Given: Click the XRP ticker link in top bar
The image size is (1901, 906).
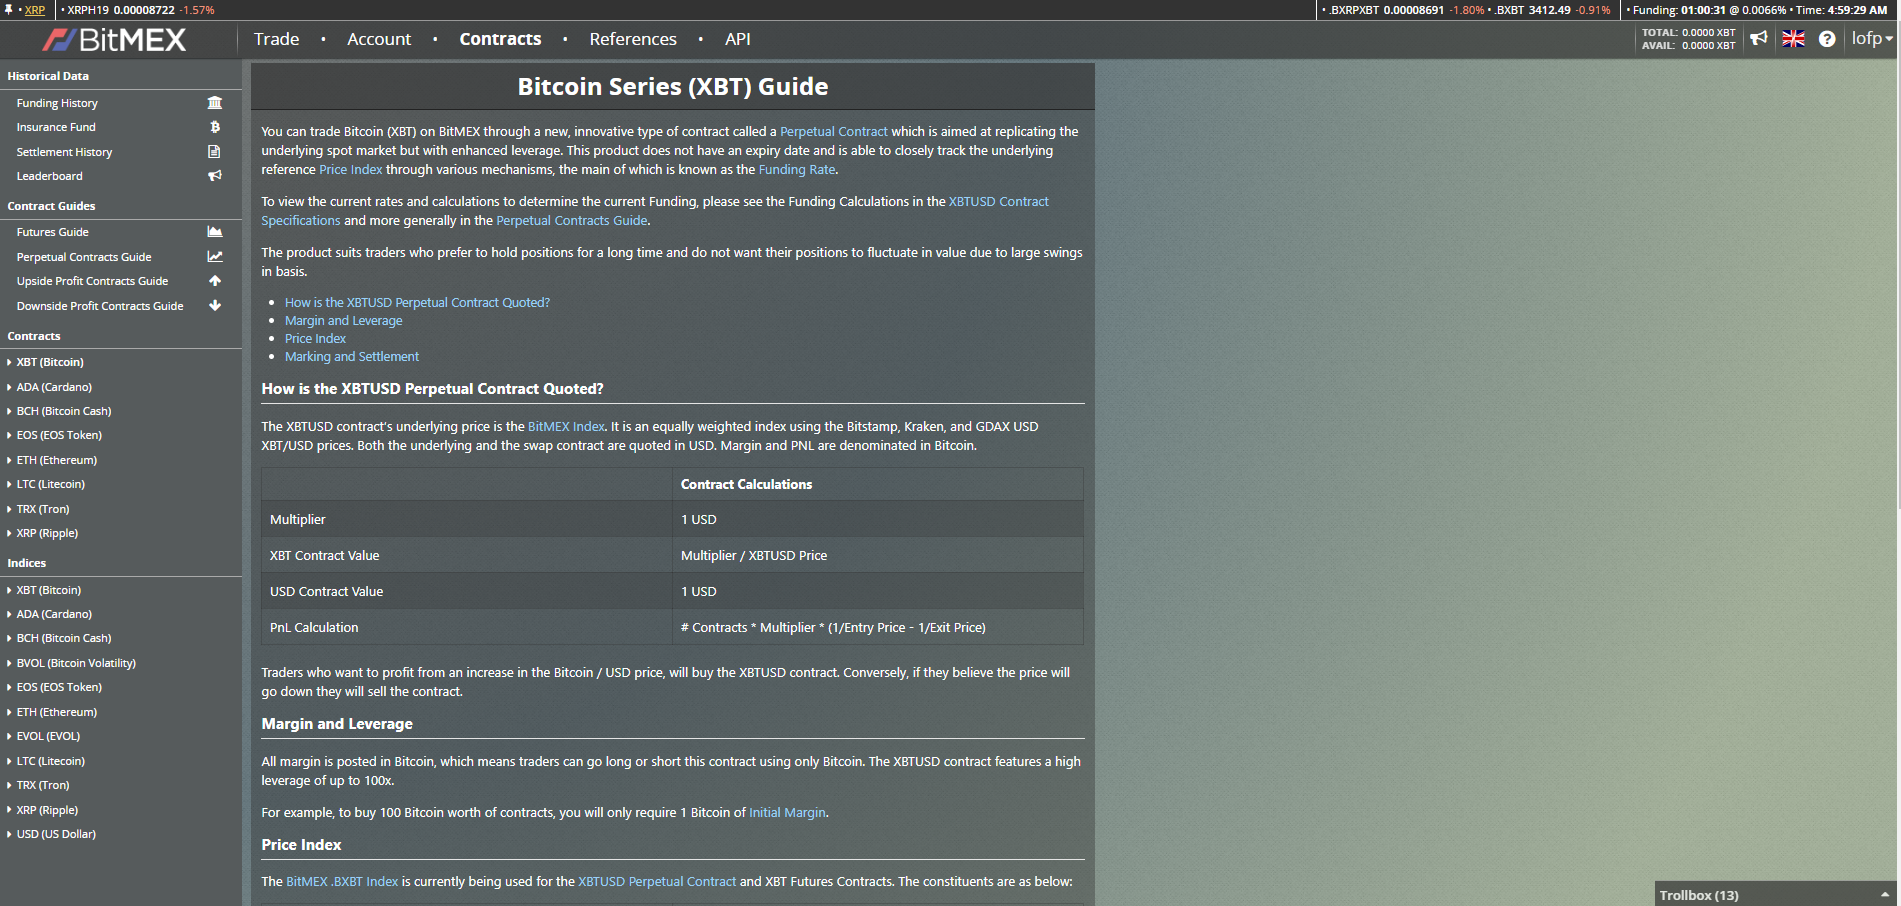Looking at the screenshot, I should (x=35, y=10).
